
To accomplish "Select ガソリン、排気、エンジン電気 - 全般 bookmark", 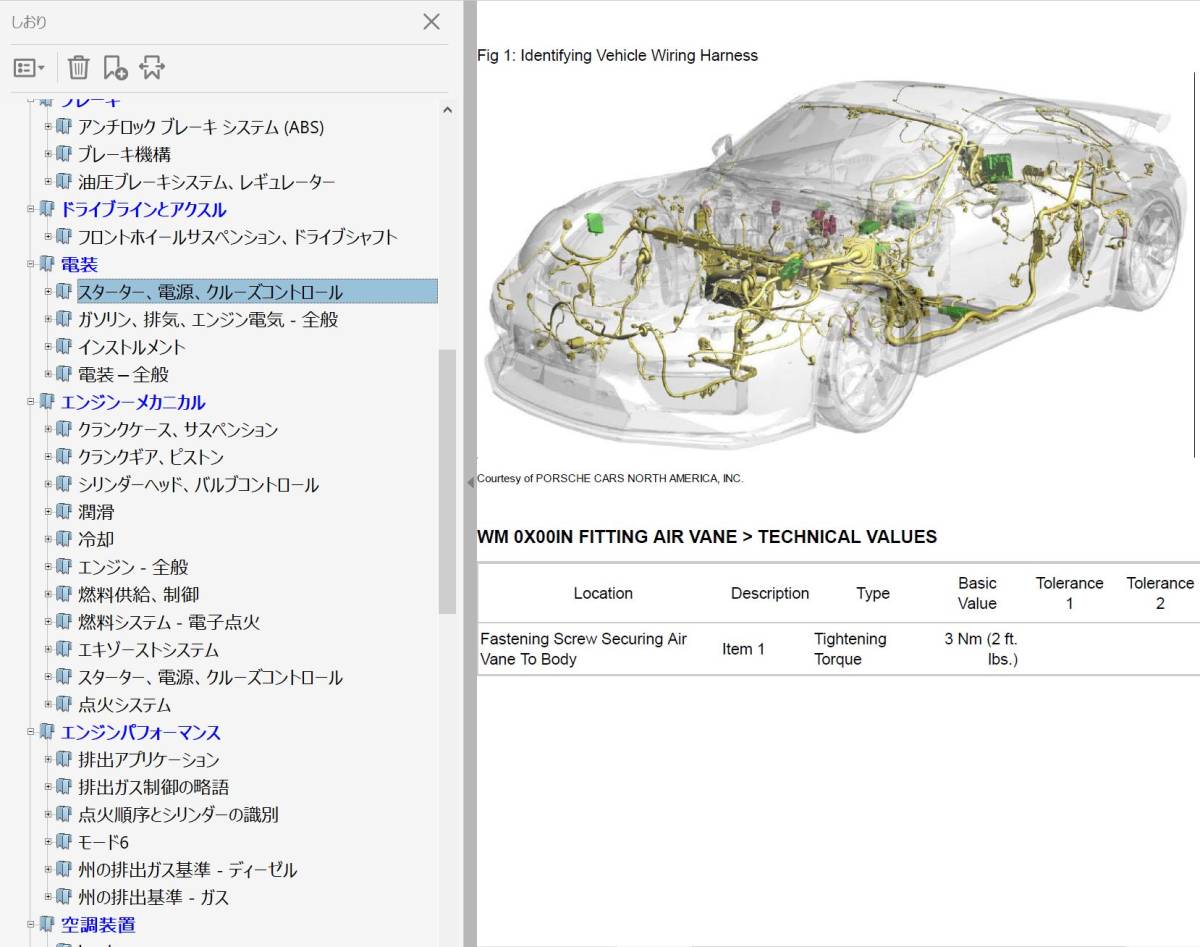I will pos(208,320).
